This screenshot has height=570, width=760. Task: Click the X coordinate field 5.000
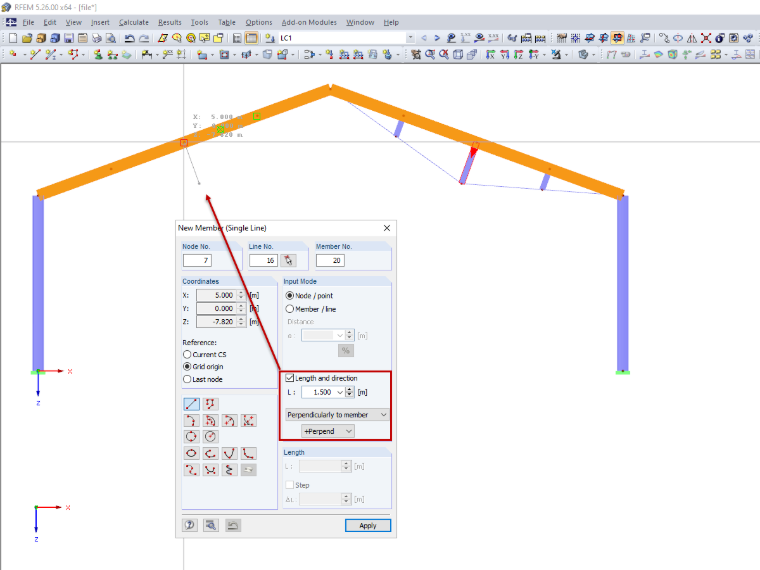click(x=216, y=295)
